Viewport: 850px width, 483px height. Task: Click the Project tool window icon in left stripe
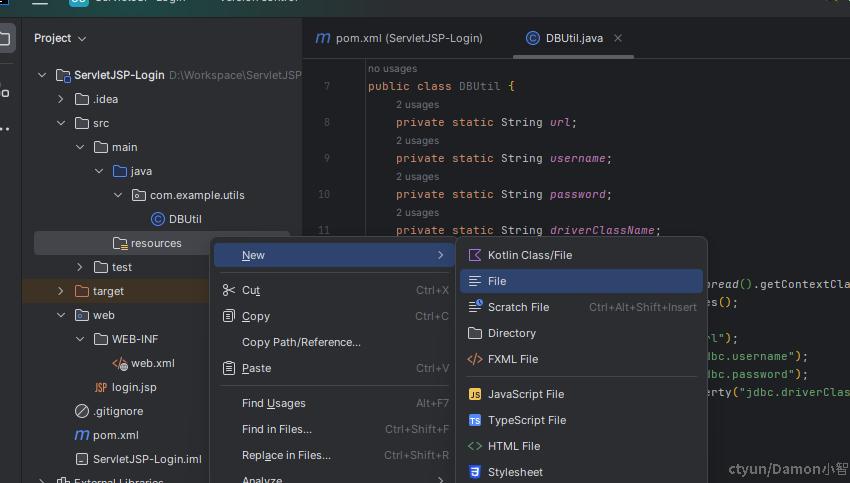(4, 38)
